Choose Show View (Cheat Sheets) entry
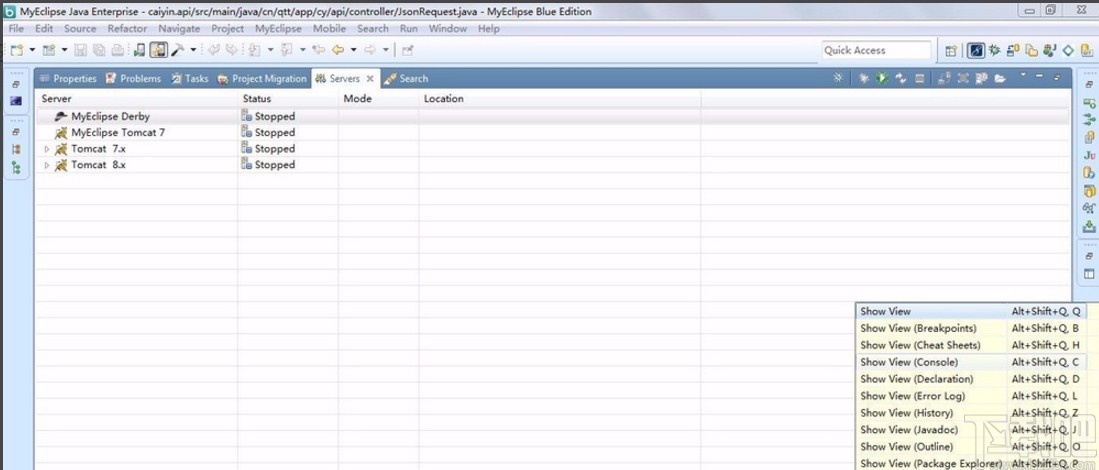This screenshot has width=1099, height=470. 970,345
